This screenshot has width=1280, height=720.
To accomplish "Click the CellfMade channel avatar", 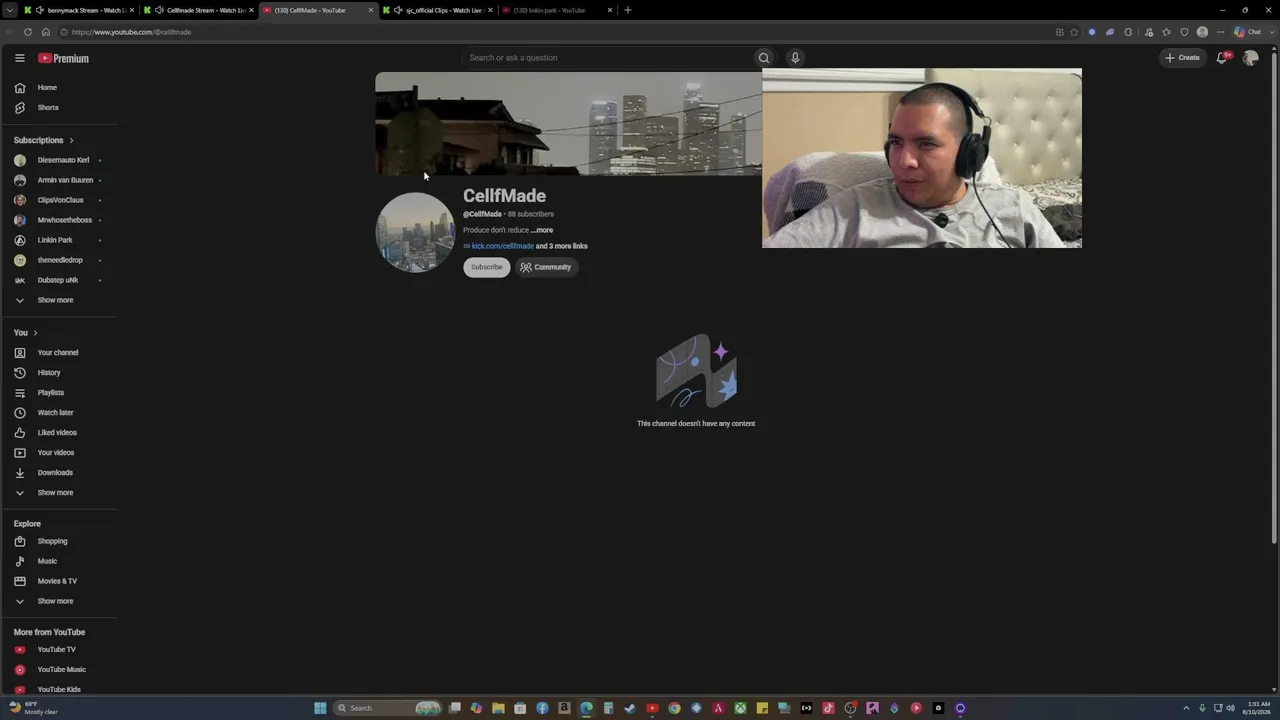I will 415,232.
